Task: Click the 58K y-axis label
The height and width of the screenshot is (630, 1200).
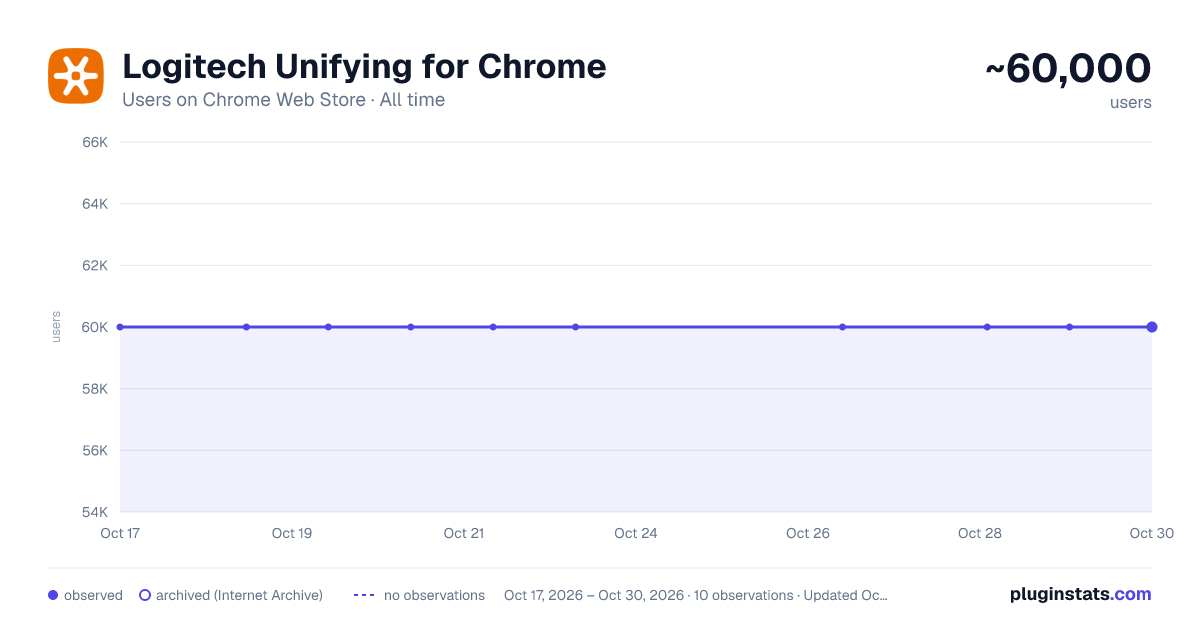Action: [x=95, y=389]
